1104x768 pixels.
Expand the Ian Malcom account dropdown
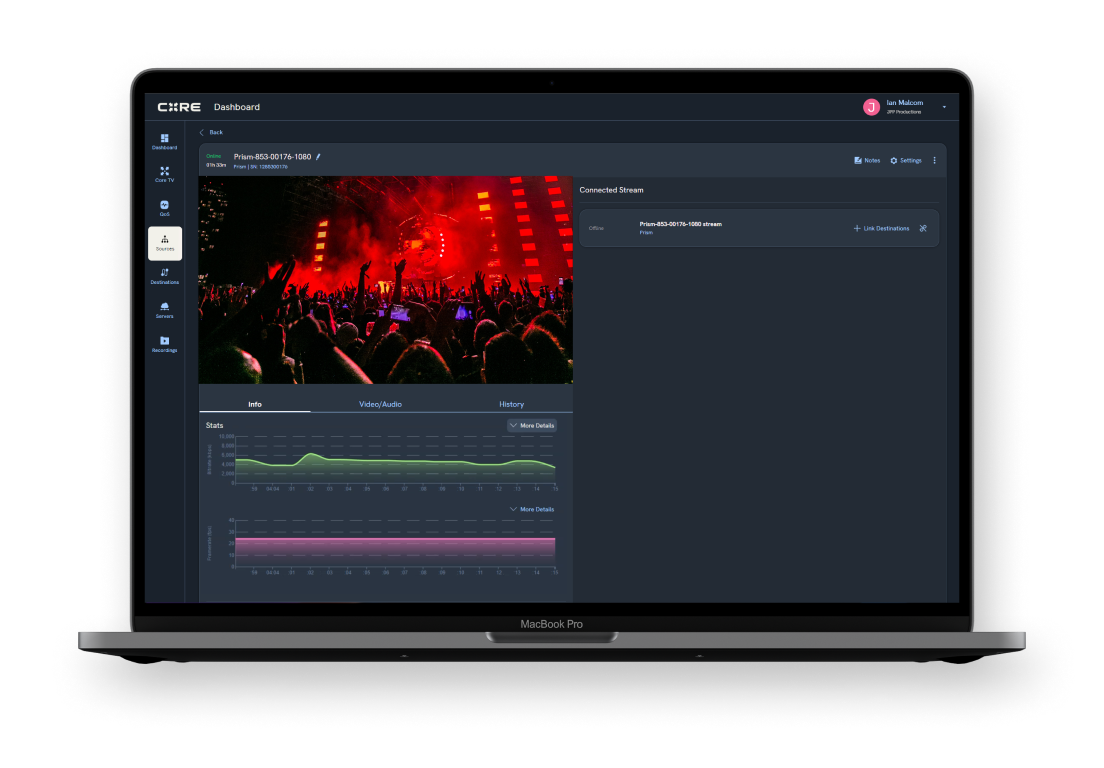point(943,107)
